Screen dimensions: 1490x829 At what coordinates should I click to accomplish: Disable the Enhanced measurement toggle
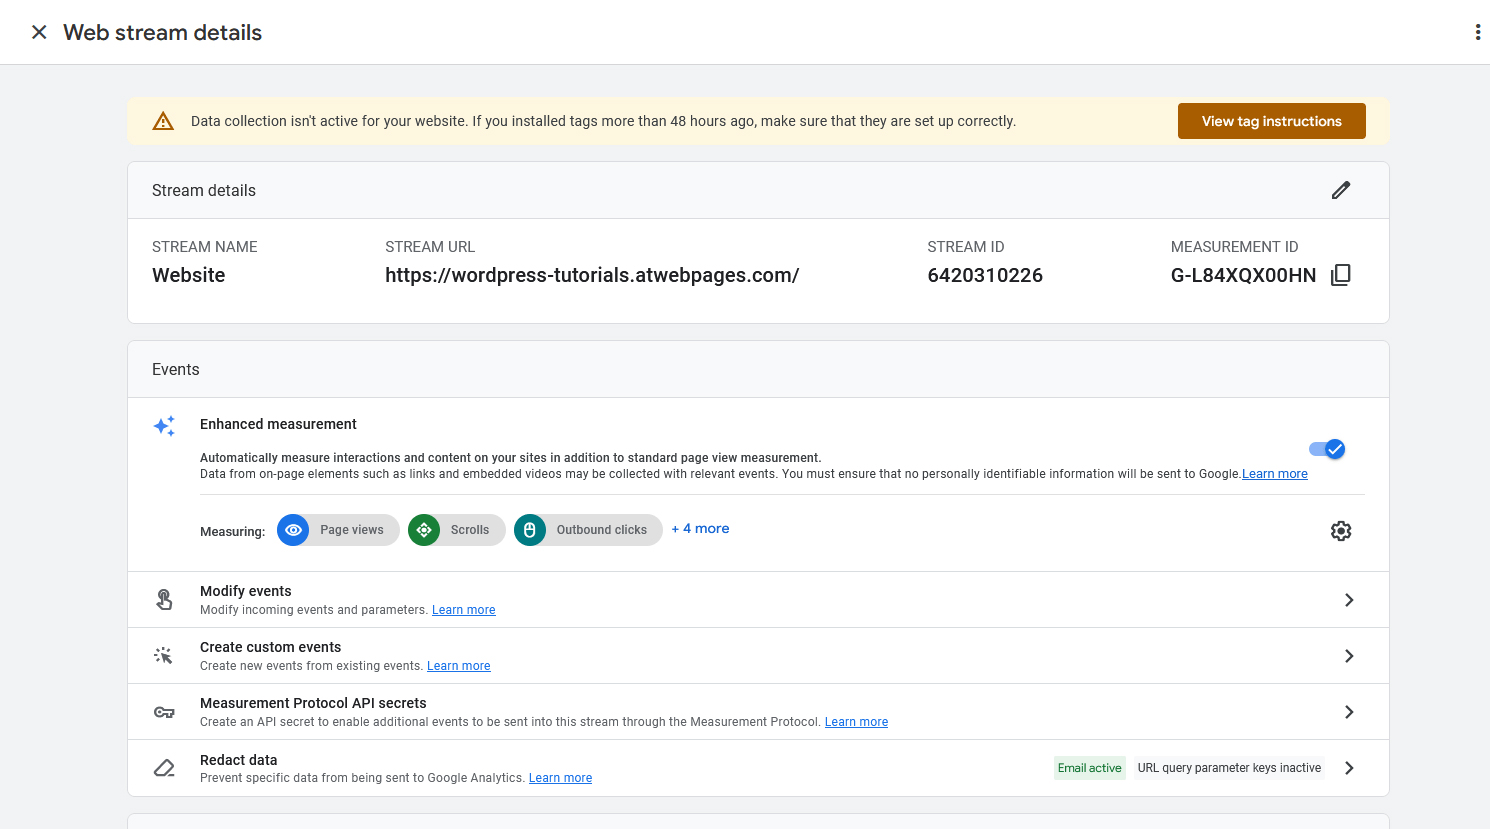pyautogui.click(x=1326, y=449)
